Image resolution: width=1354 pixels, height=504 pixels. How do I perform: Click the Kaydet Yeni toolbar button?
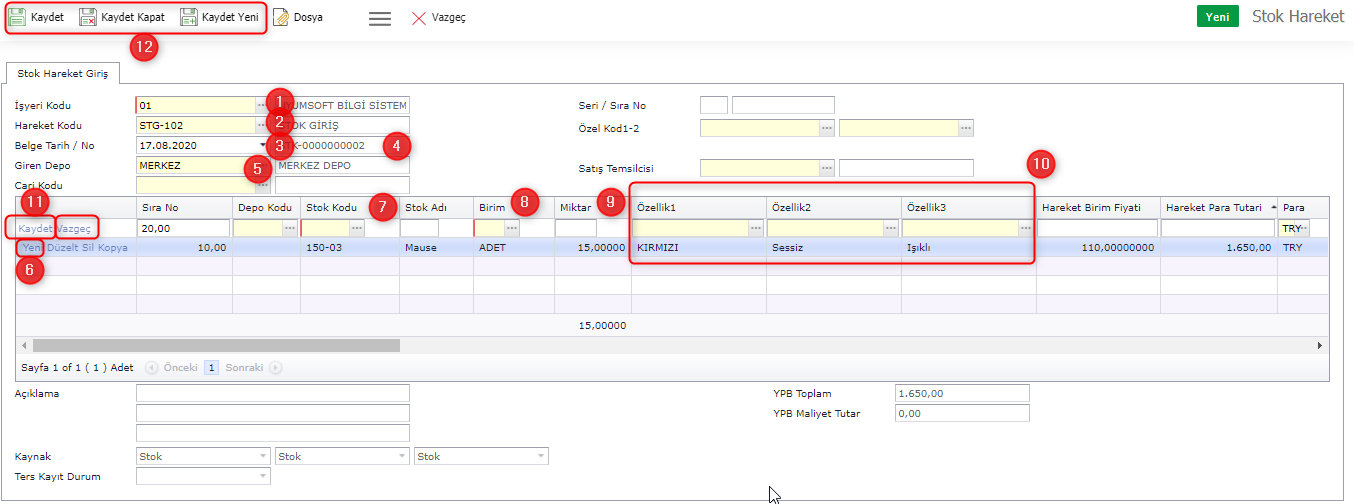point(219,17)
